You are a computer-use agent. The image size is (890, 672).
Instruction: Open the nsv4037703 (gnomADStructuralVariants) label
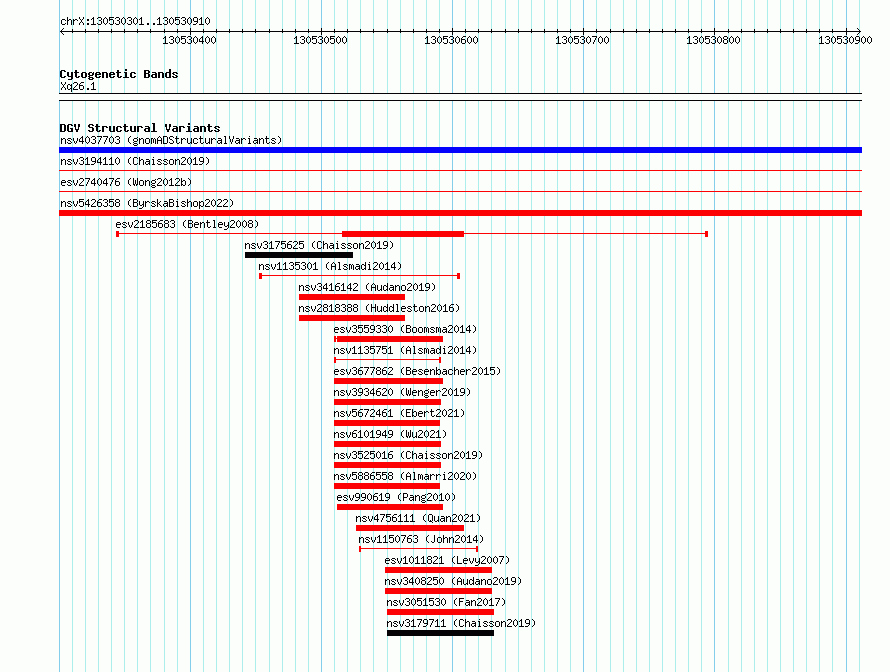(171, 140)
